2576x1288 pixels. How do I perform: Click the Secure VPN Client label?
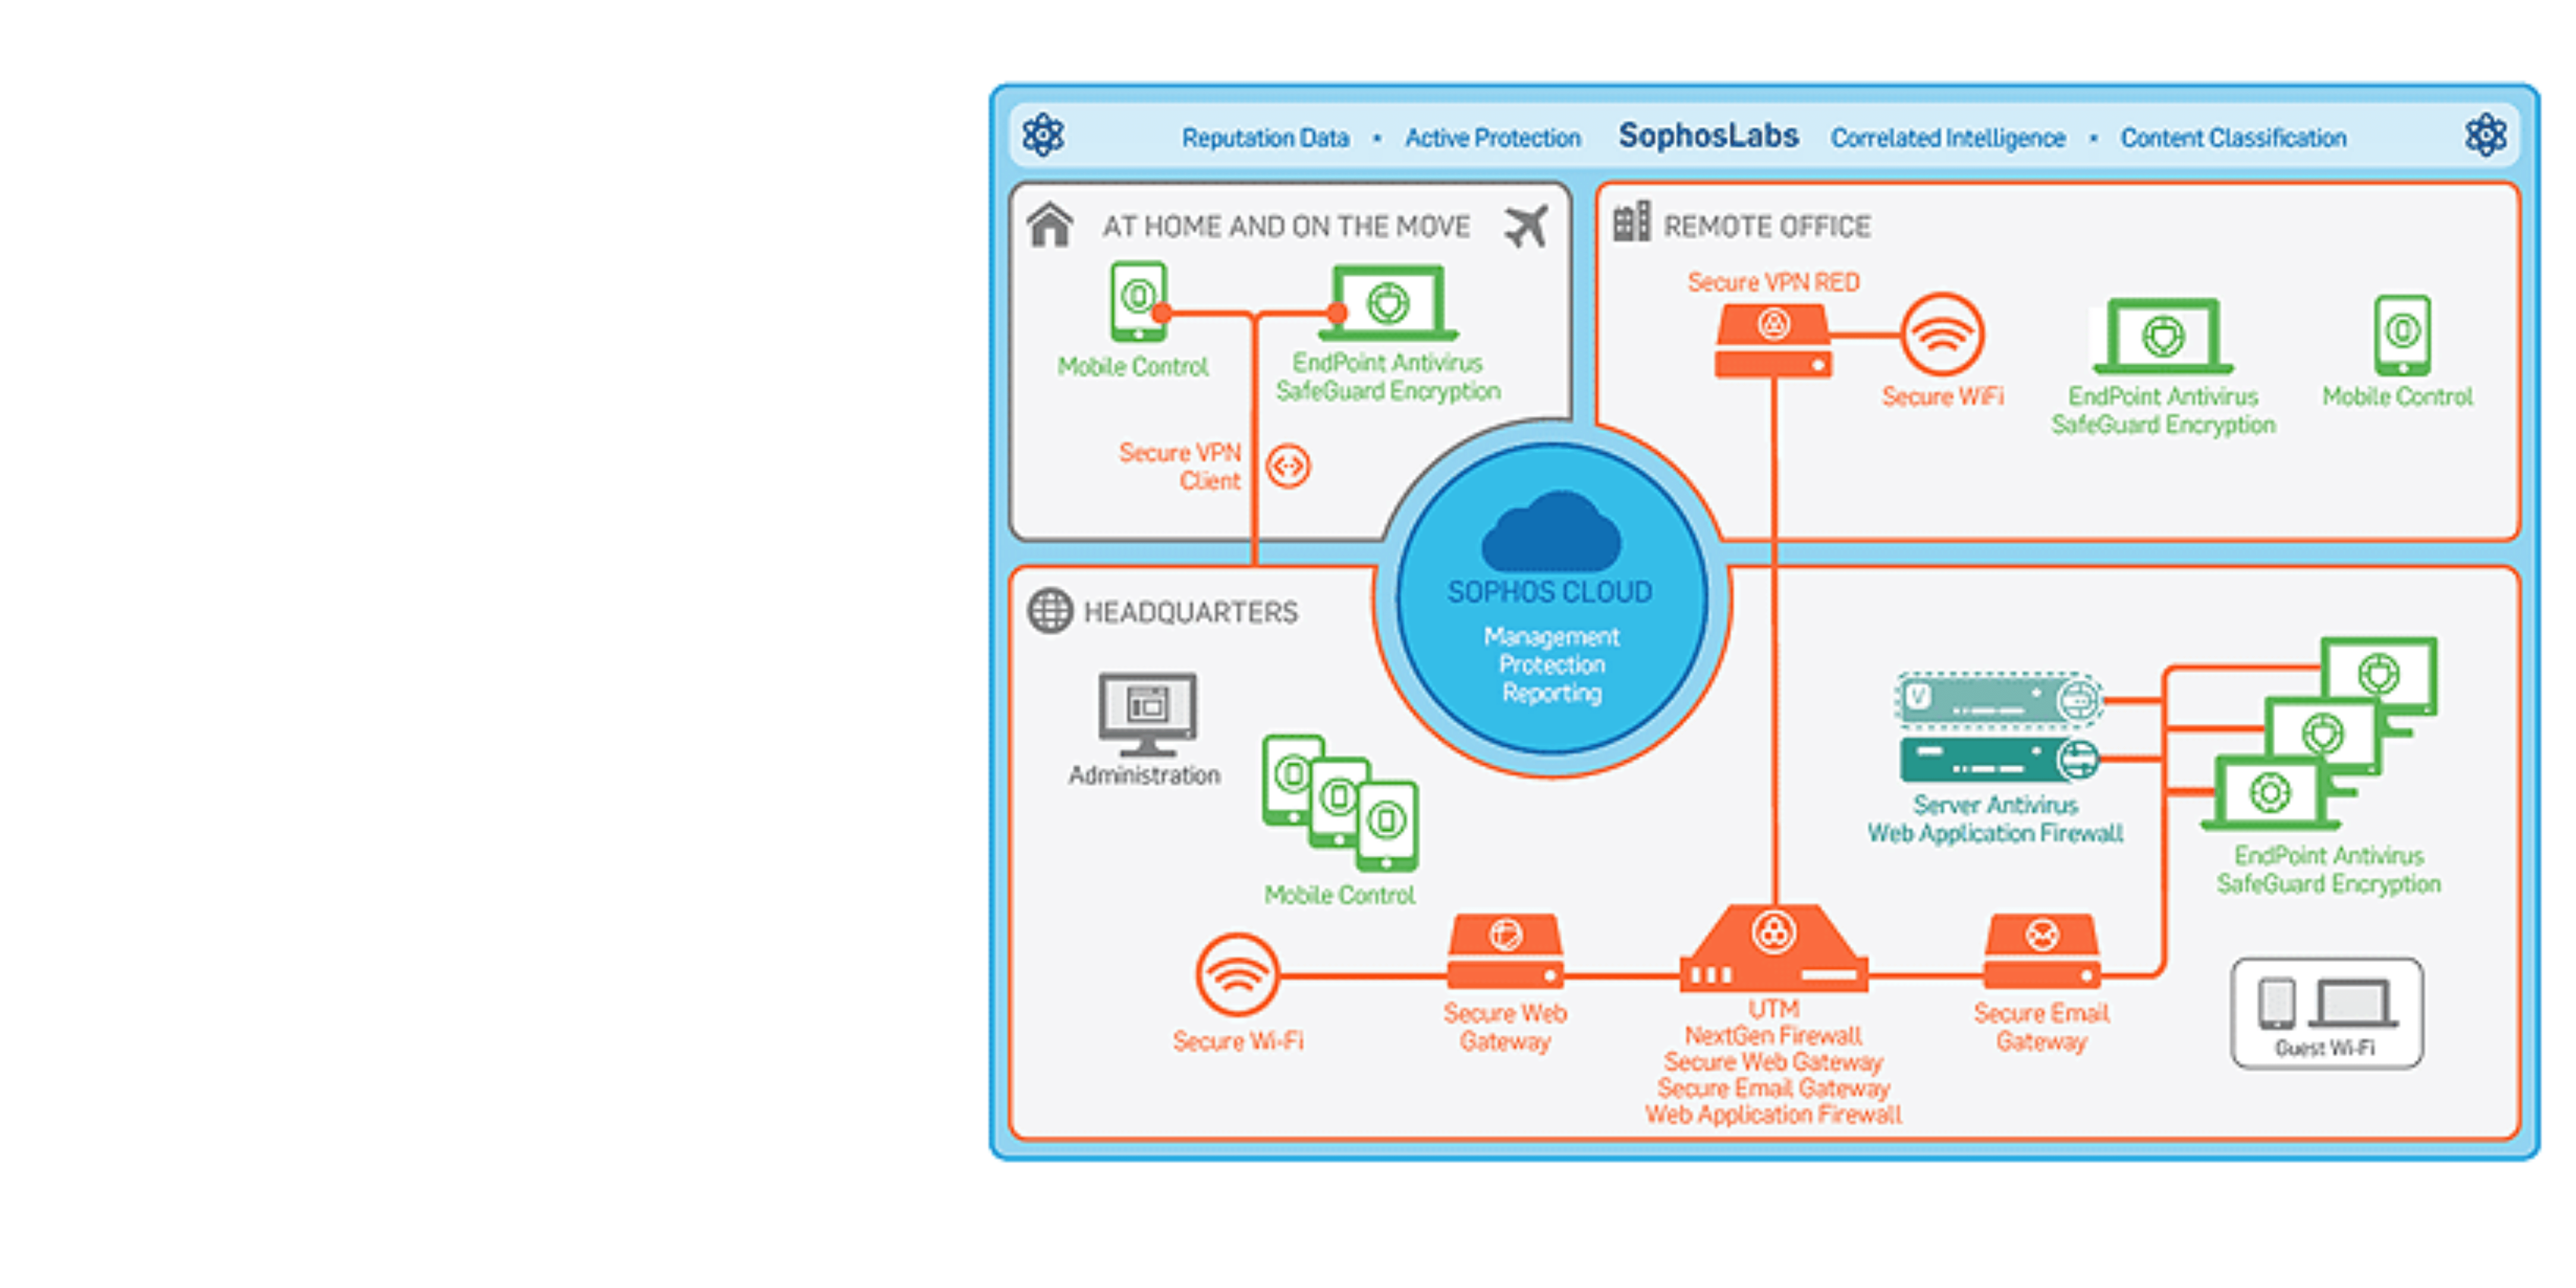point(1180,467)
